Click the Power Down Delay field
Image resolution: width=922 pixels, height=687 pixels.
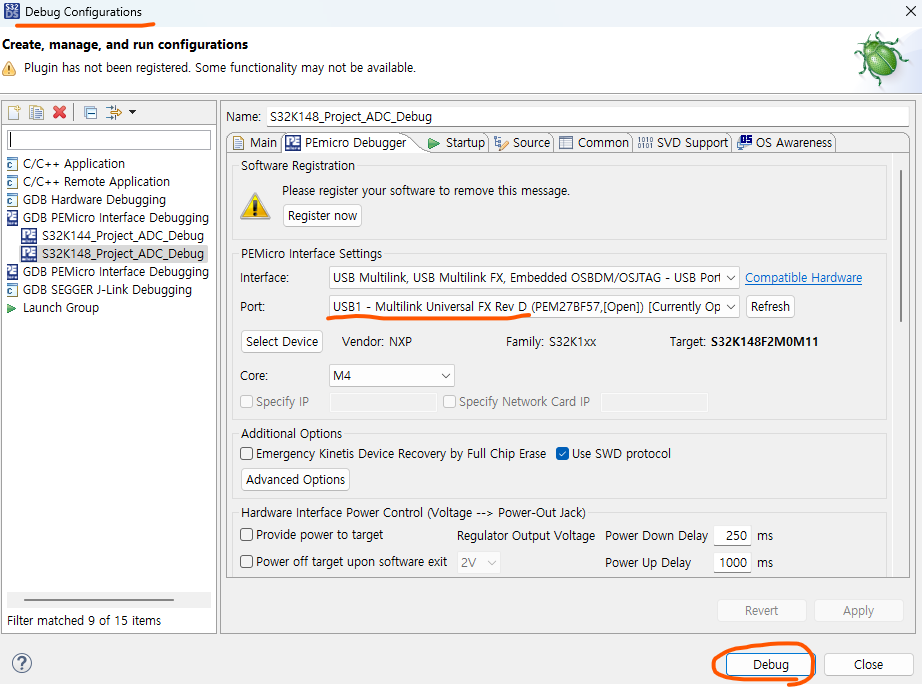(x=733, y=535)
